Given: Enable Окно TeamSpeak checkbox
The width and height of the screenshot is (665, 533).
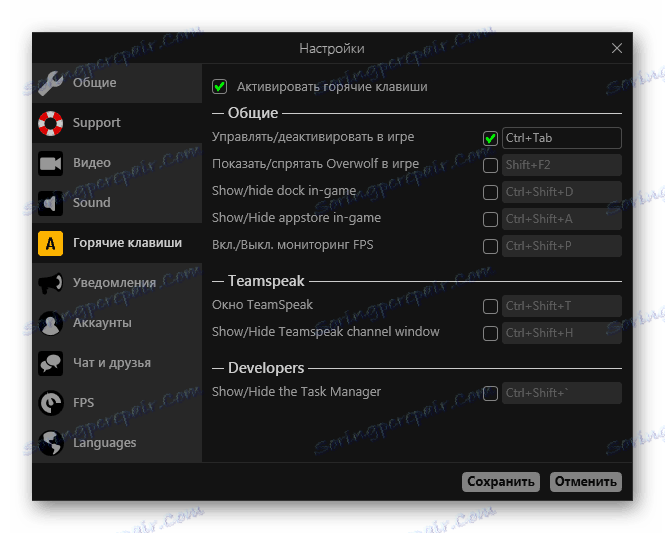Looking at the screenshot, I should [x=490, y=307].
